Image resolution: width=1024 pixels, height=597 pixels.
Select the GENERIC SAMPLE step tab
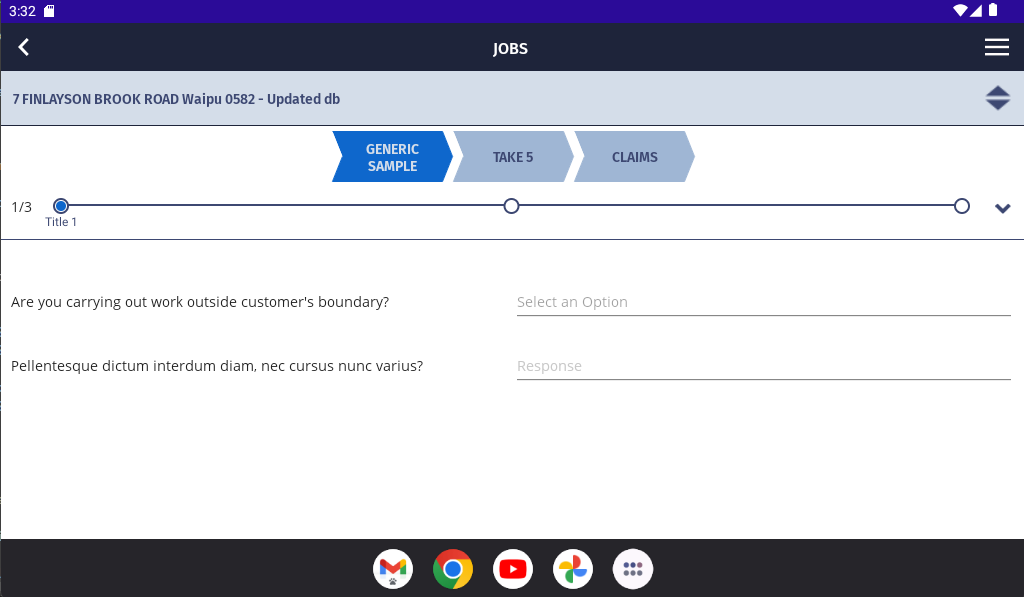(x=392, y=157)
